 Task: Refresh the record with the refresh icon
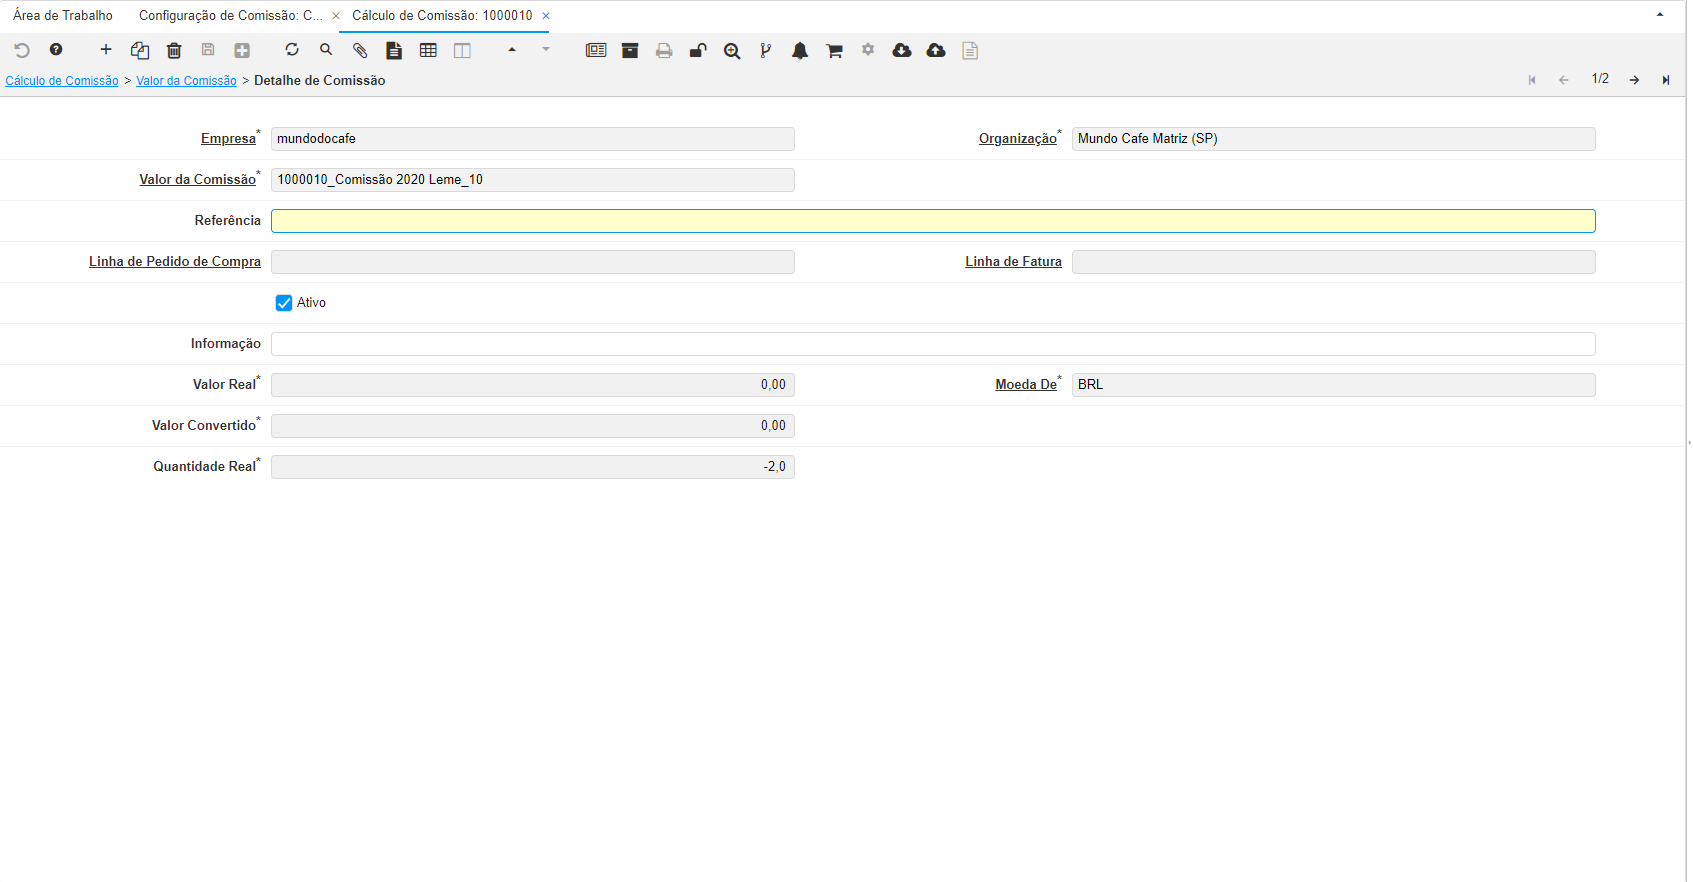point(292,50)
